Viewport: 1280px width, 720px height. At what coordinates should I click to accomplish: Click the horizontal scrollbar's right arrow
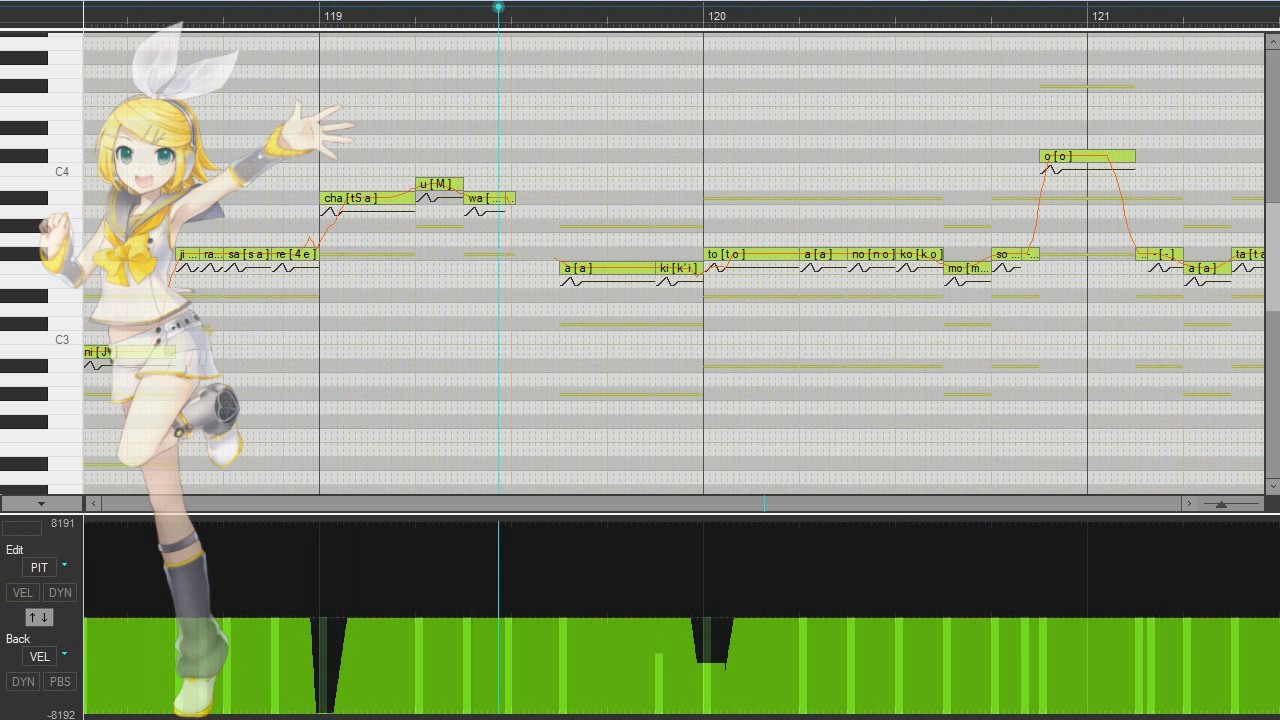(1189, 504)
